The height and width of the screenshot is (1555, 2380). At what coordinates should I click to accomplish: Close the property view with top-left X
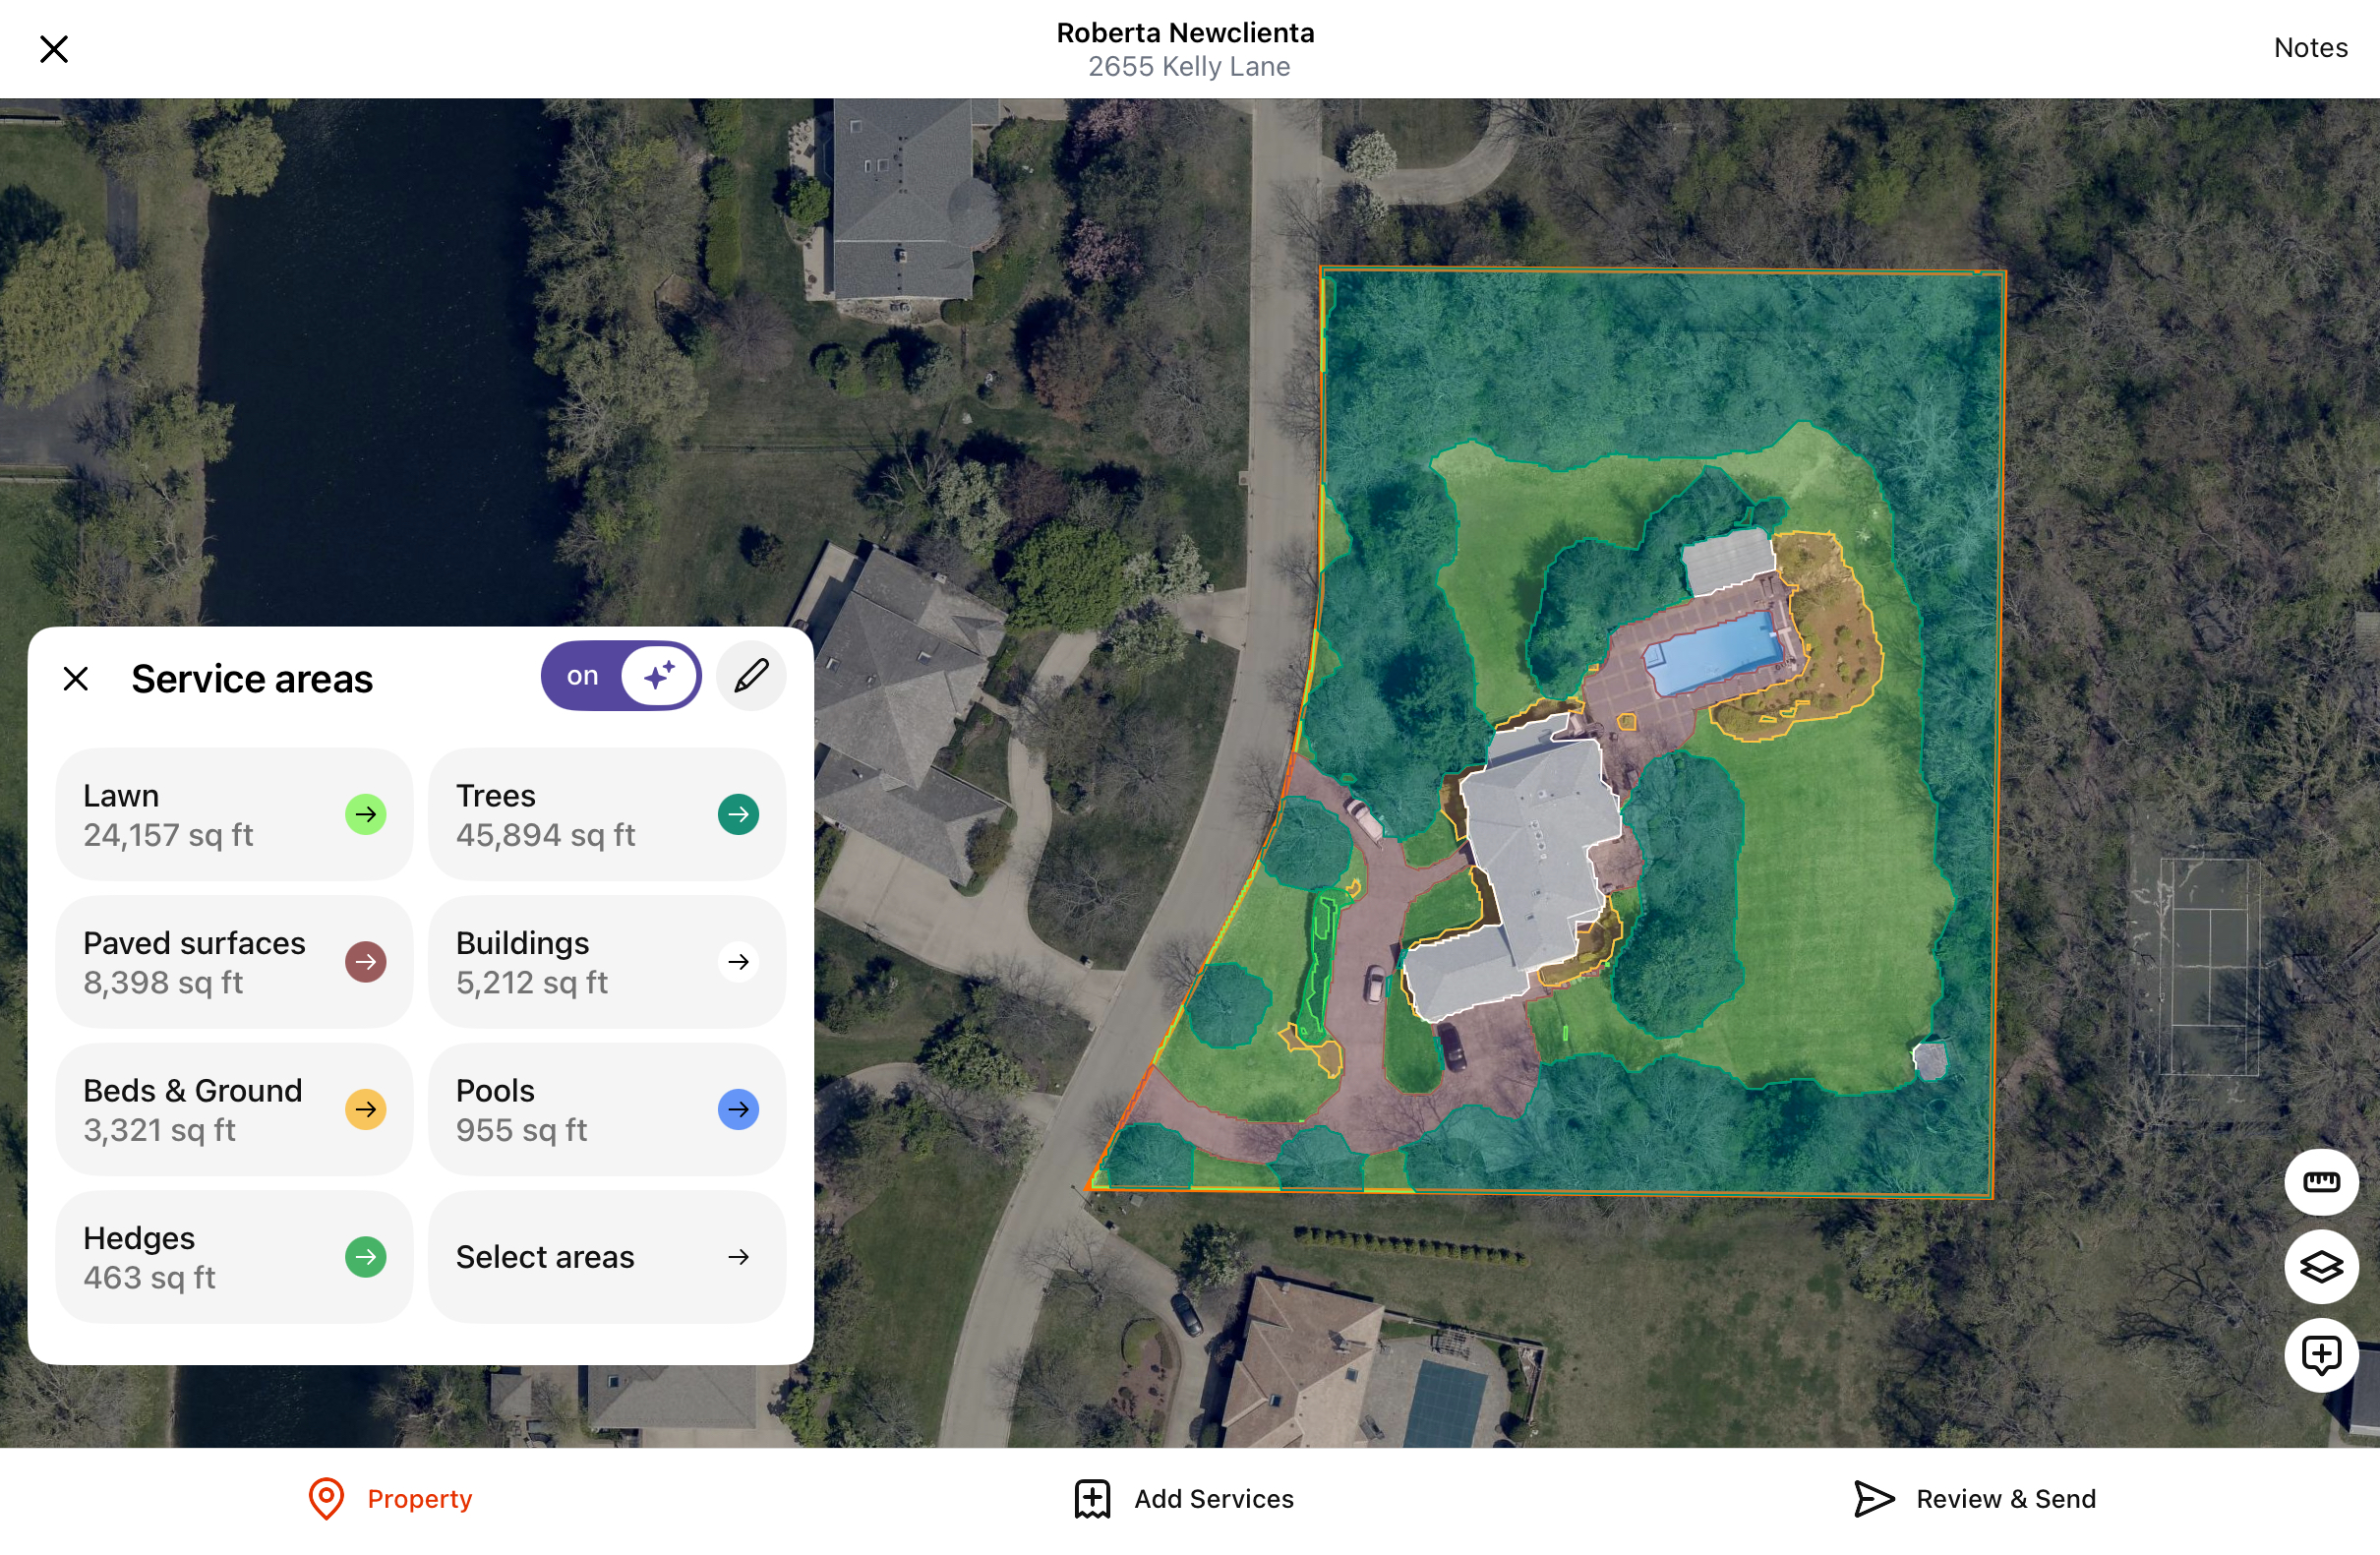coord(54,49)
